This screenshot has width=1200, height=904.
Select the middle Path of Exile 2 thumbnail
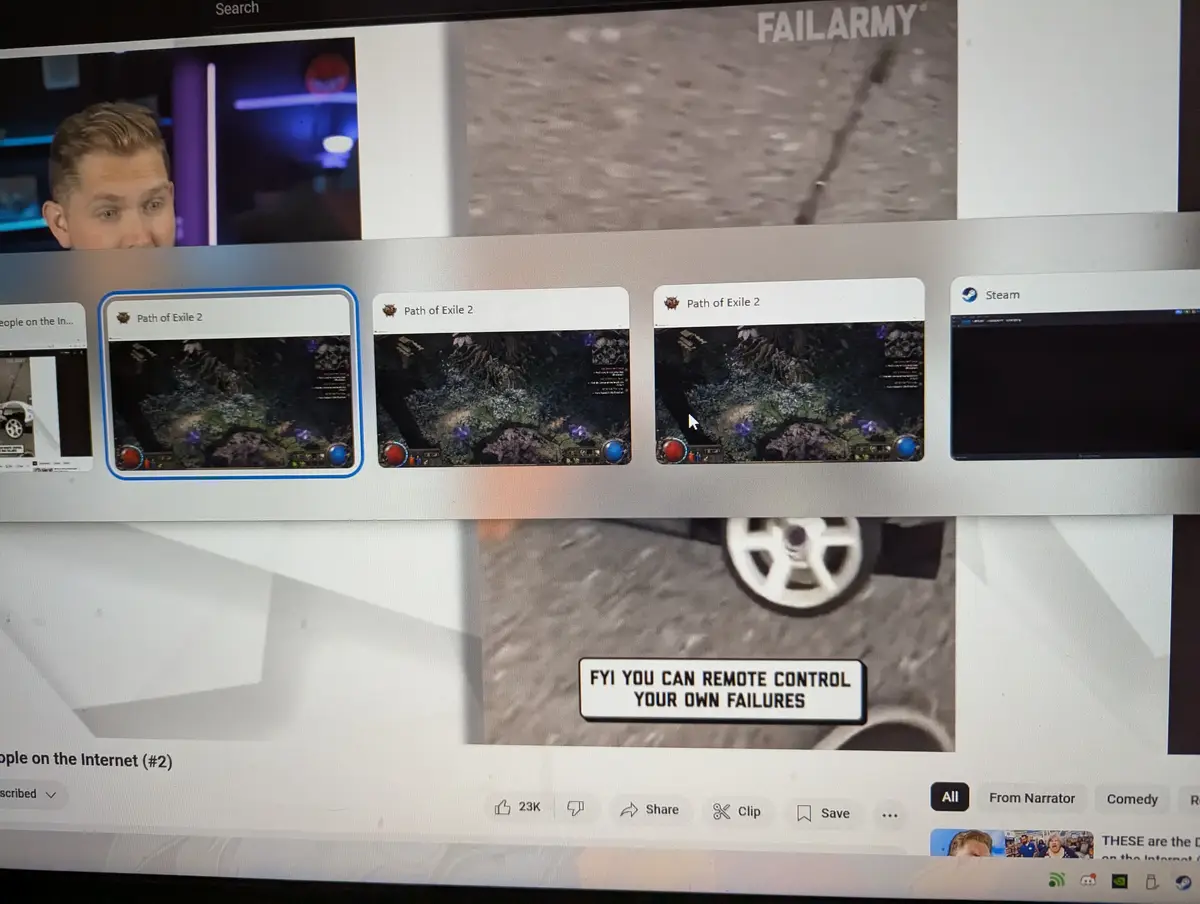pos(502,378)
